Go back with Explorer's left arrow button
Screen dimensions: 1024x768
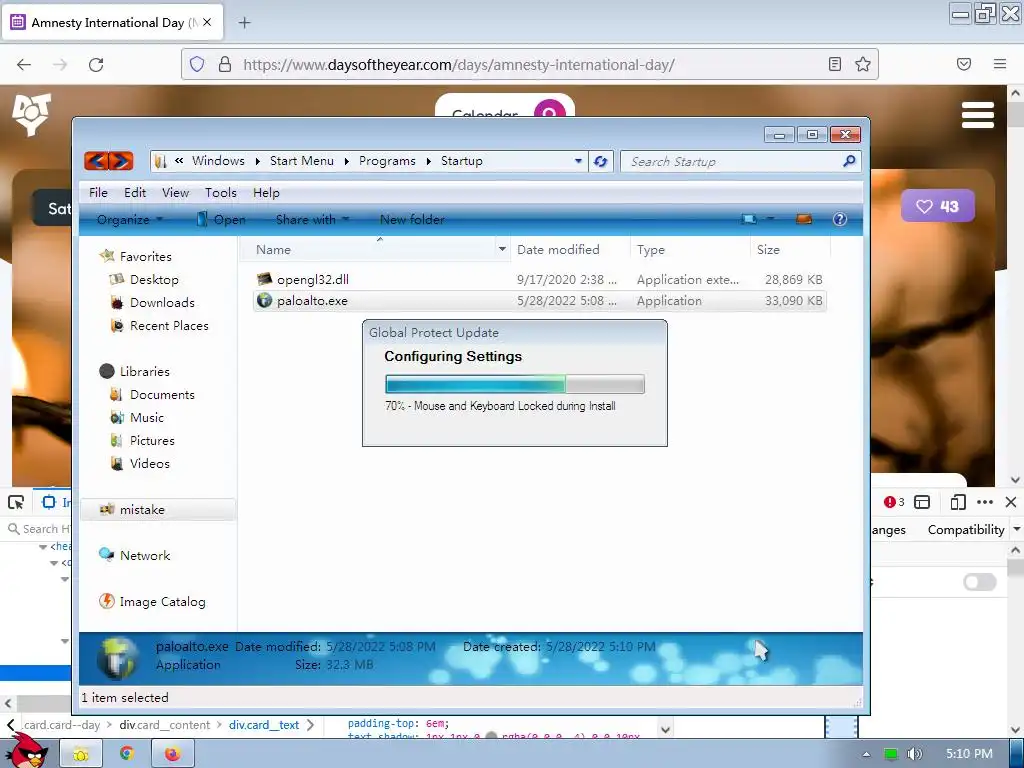(x=97, y=161)
